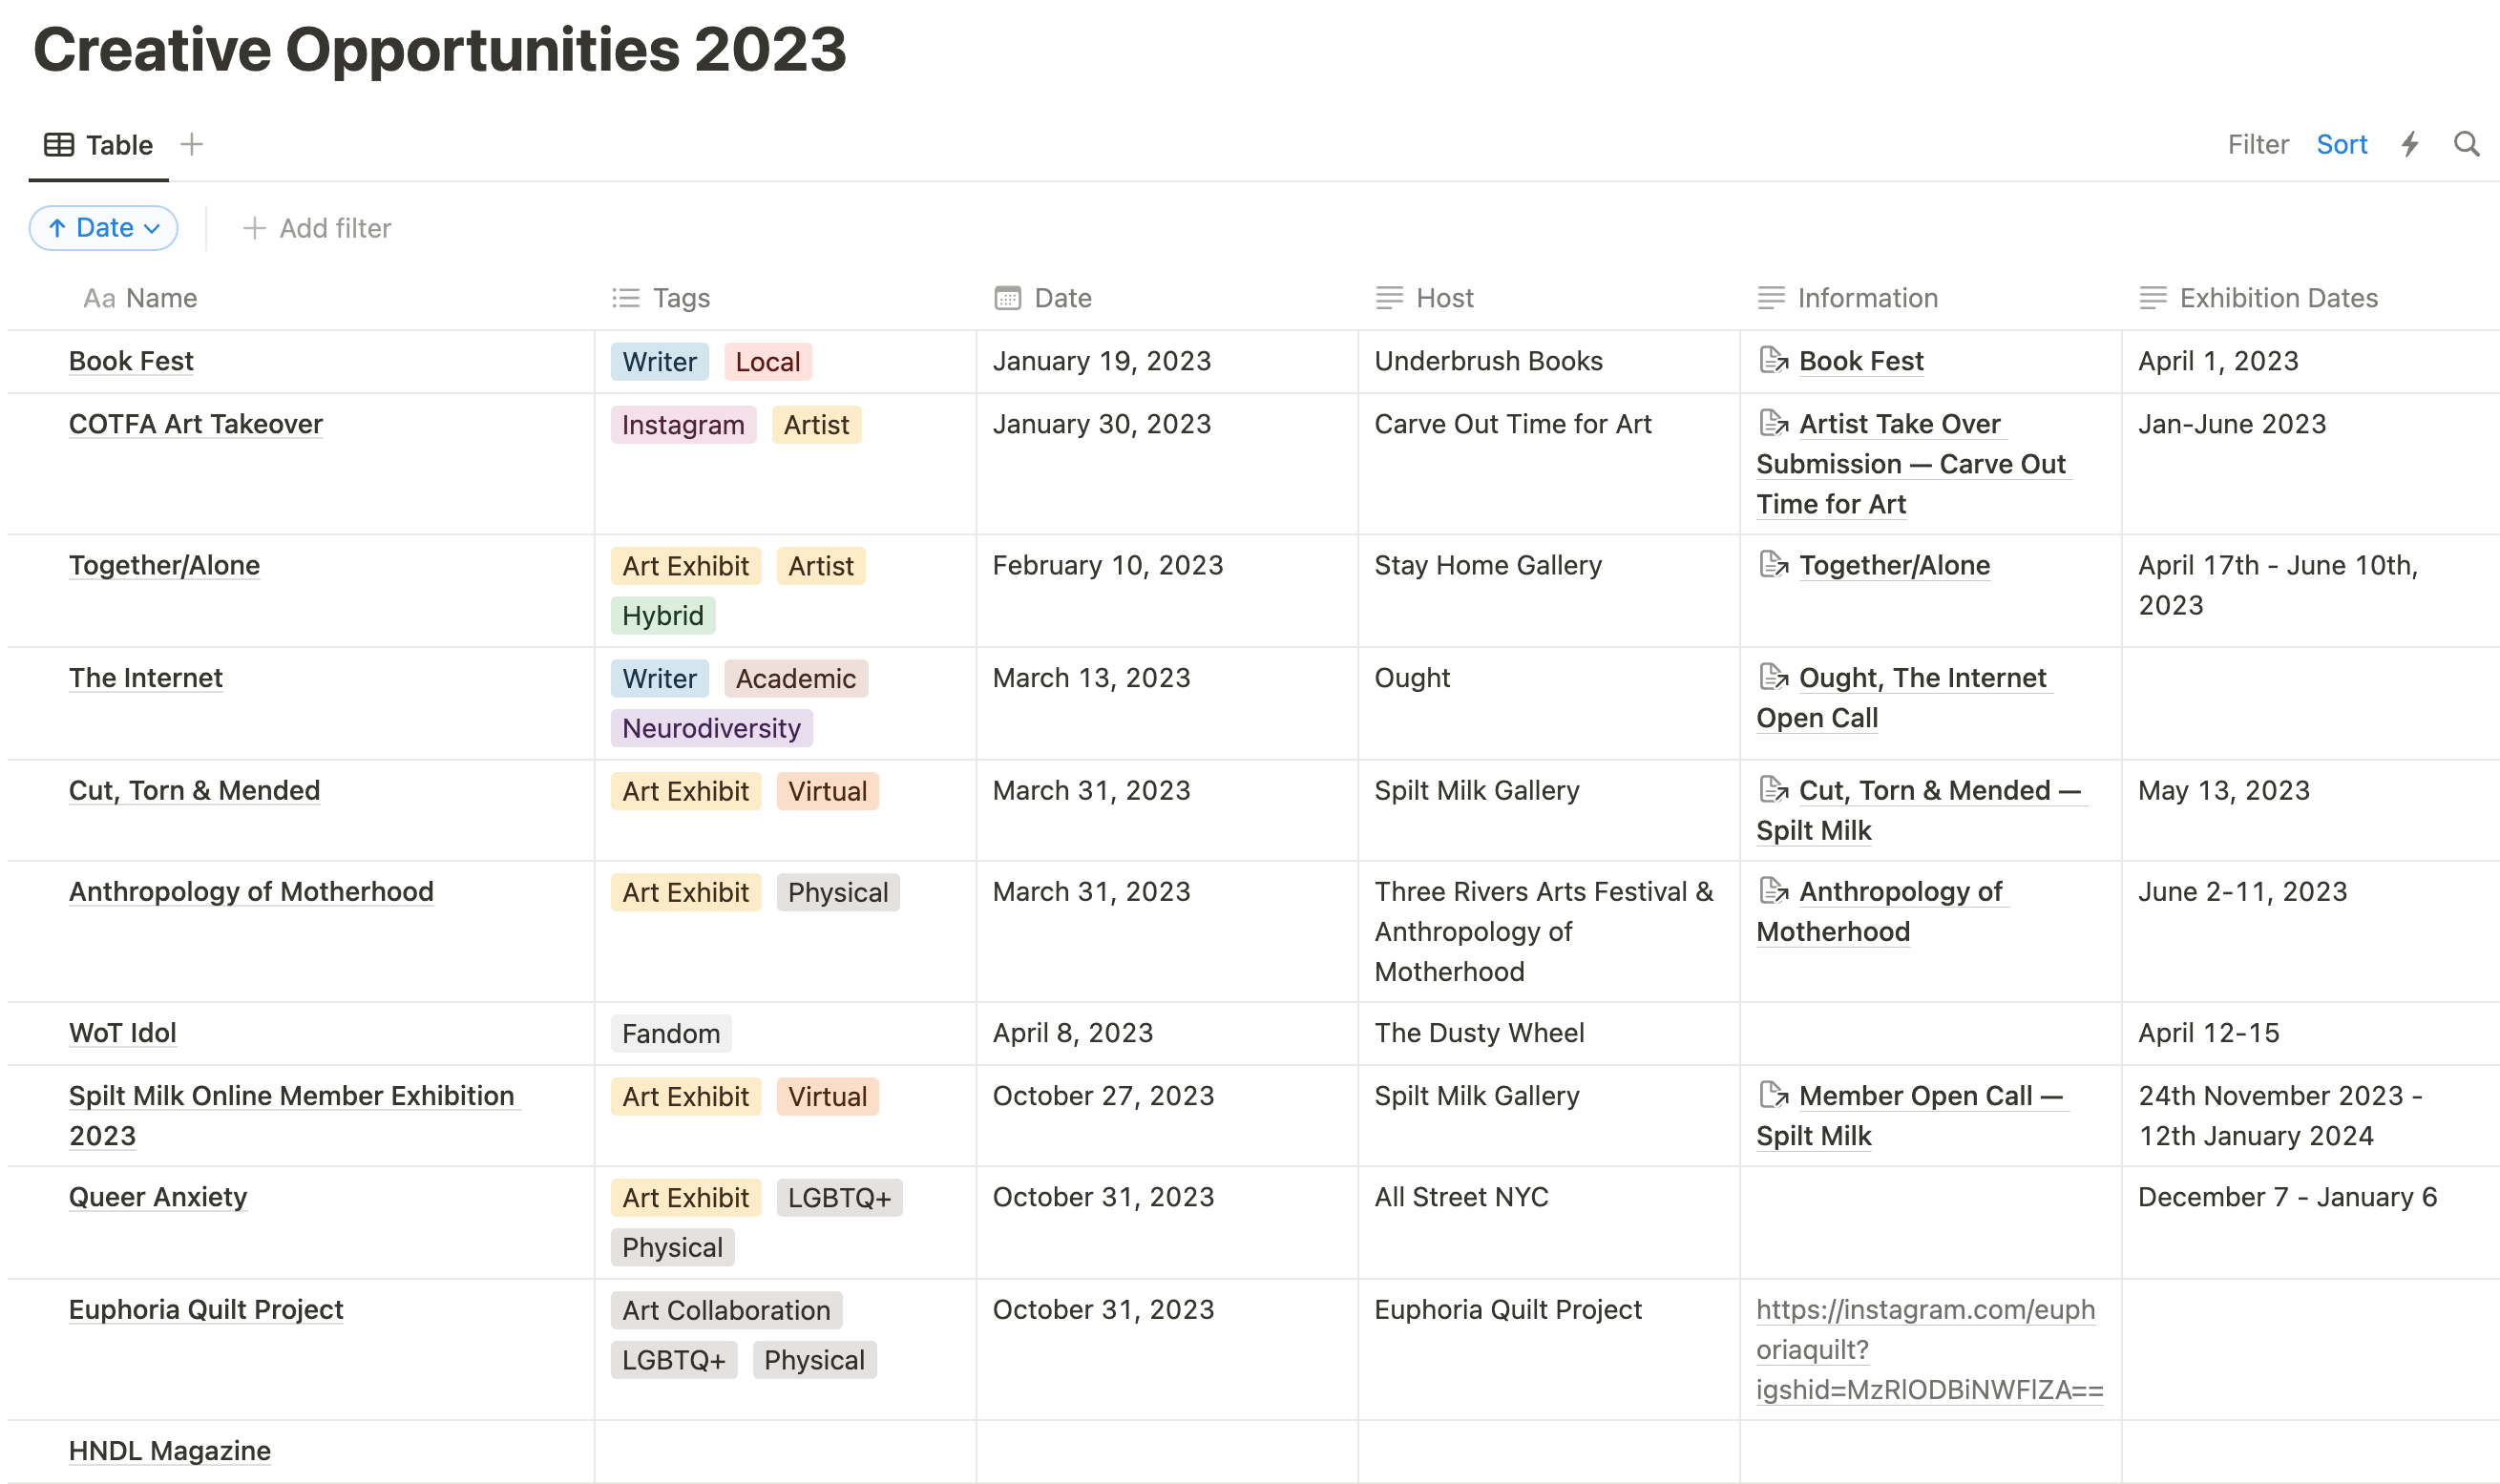The width and height of the screenshot is (2500, 1484).
Task: Click the search magnifier icon
Action: coord(2466,144)
